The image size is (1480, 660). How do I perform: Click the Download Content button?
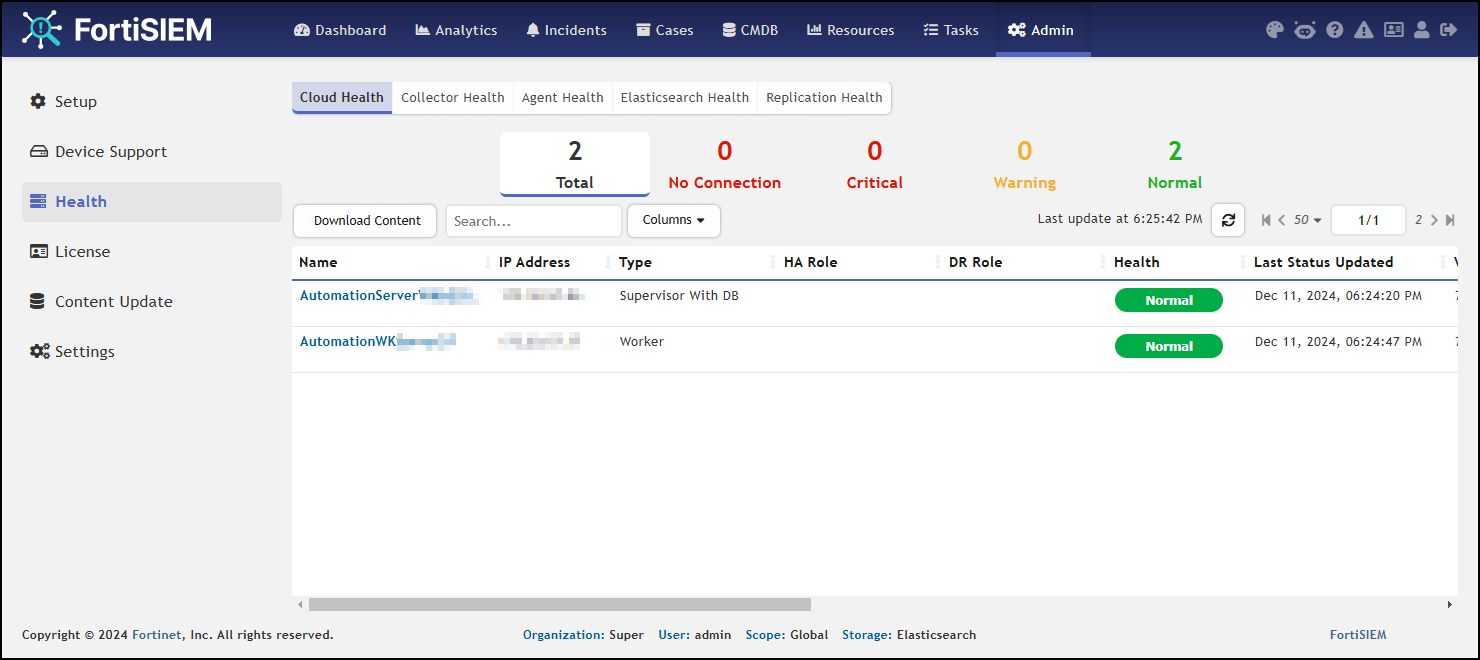(x=364, y=220)
